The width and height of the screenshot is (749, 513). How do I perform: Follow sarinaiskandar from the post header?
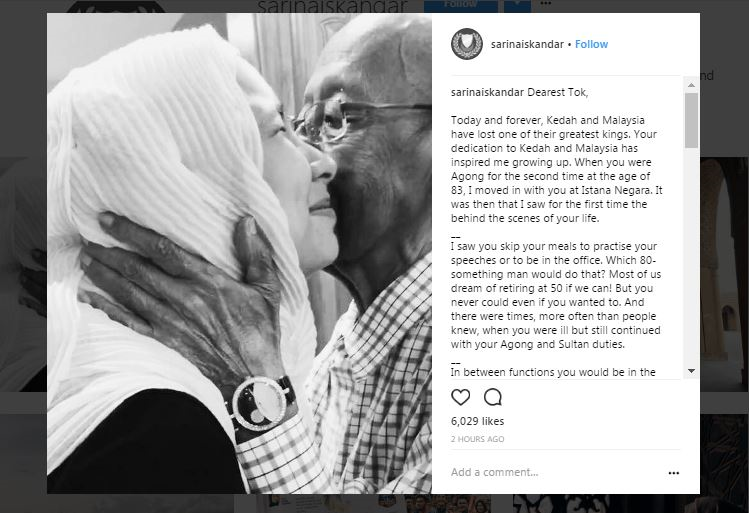pyautogui.click(x=591, y=44)
